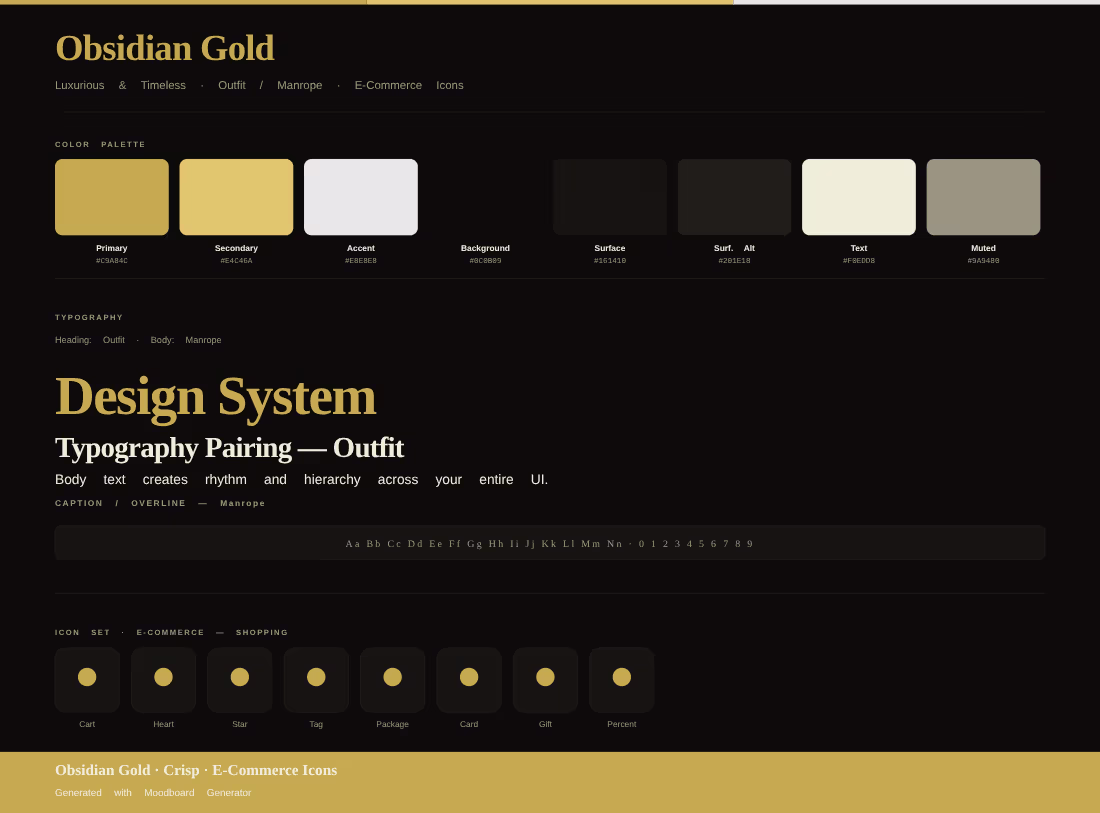Click the COLOR PALETTE section label
Viewport: 1100px width, 813px height.
[x=100, y=145]
